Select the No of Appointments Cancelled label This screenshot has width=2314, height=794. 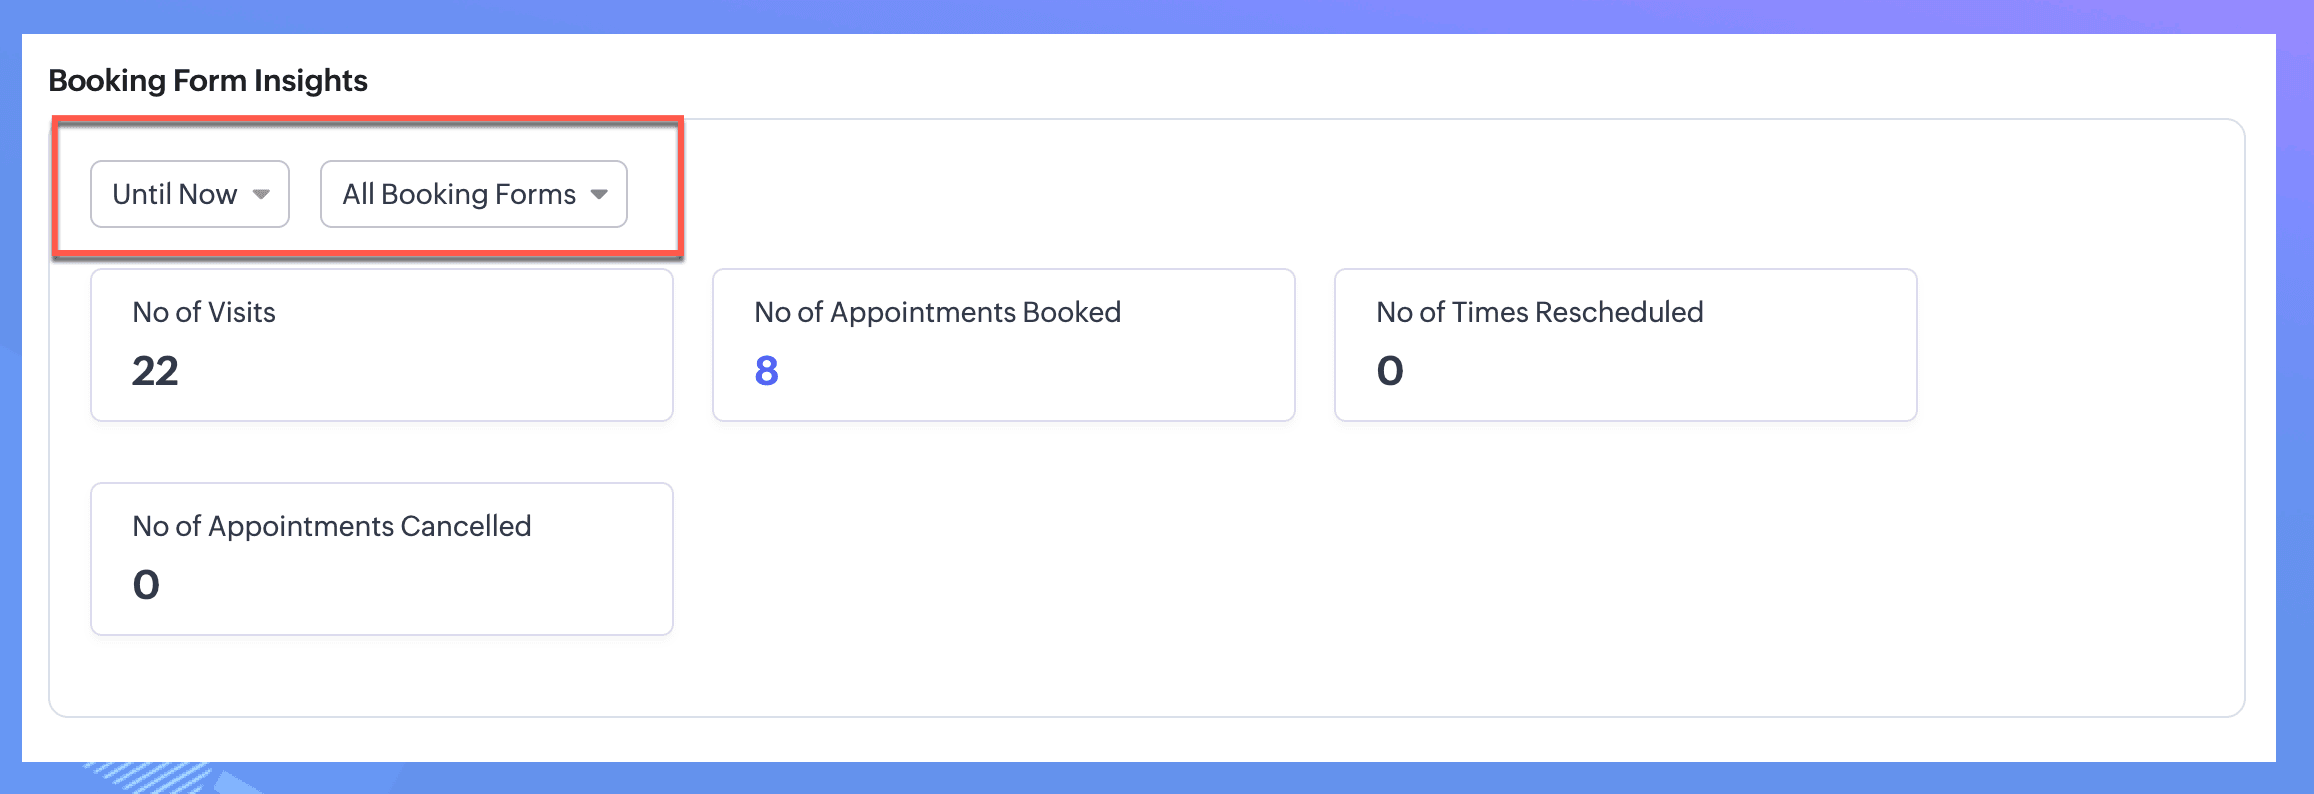(331, 526)
